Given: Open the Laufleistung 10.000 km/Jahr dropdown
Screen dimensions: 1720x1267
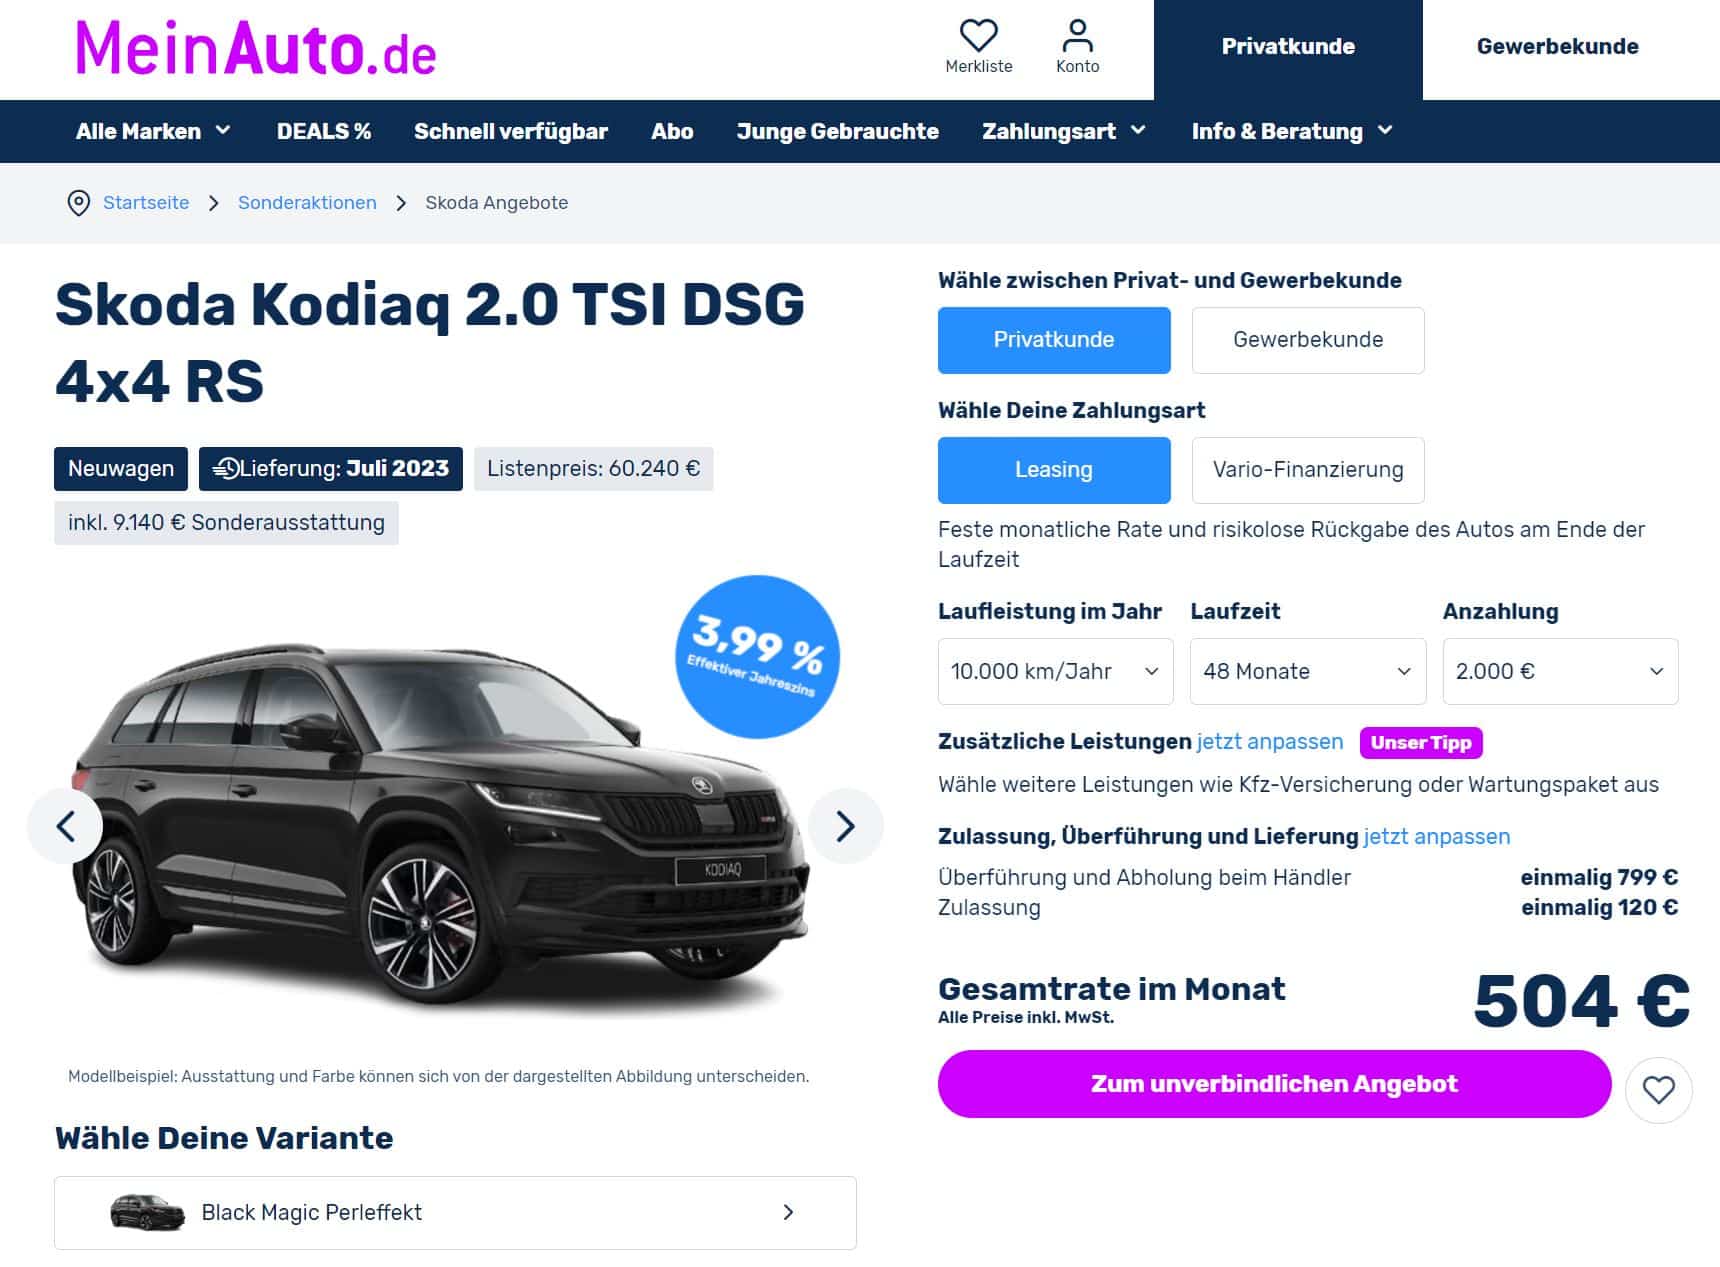Looking at the screenshot, I should click(1055, 671).
